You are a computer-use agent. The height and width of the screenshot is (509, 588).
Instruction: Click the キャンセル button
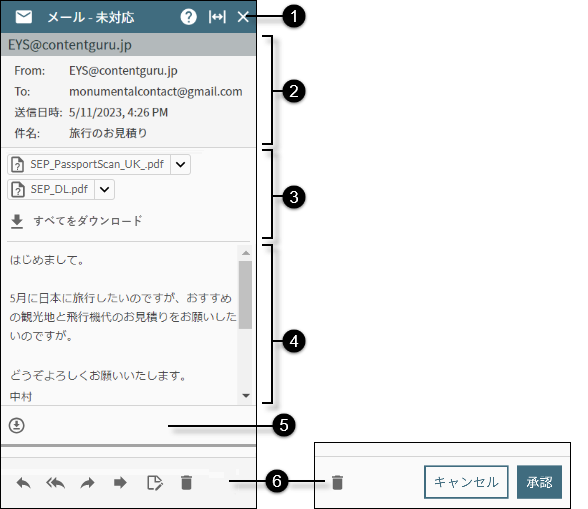[x=466, y=482]
